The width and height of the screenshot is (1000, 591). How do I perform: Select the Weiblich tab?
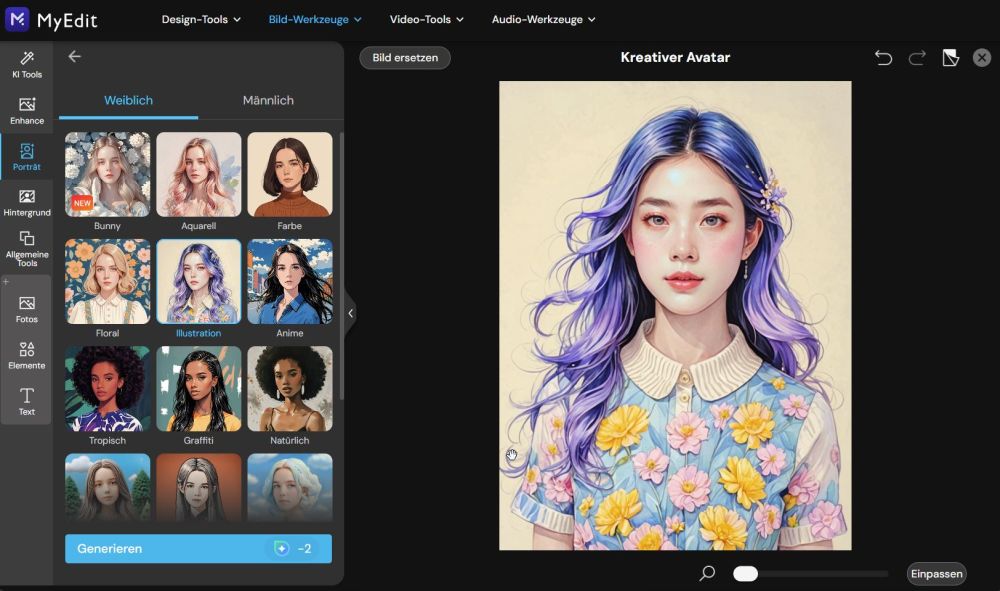pos(129,100)
